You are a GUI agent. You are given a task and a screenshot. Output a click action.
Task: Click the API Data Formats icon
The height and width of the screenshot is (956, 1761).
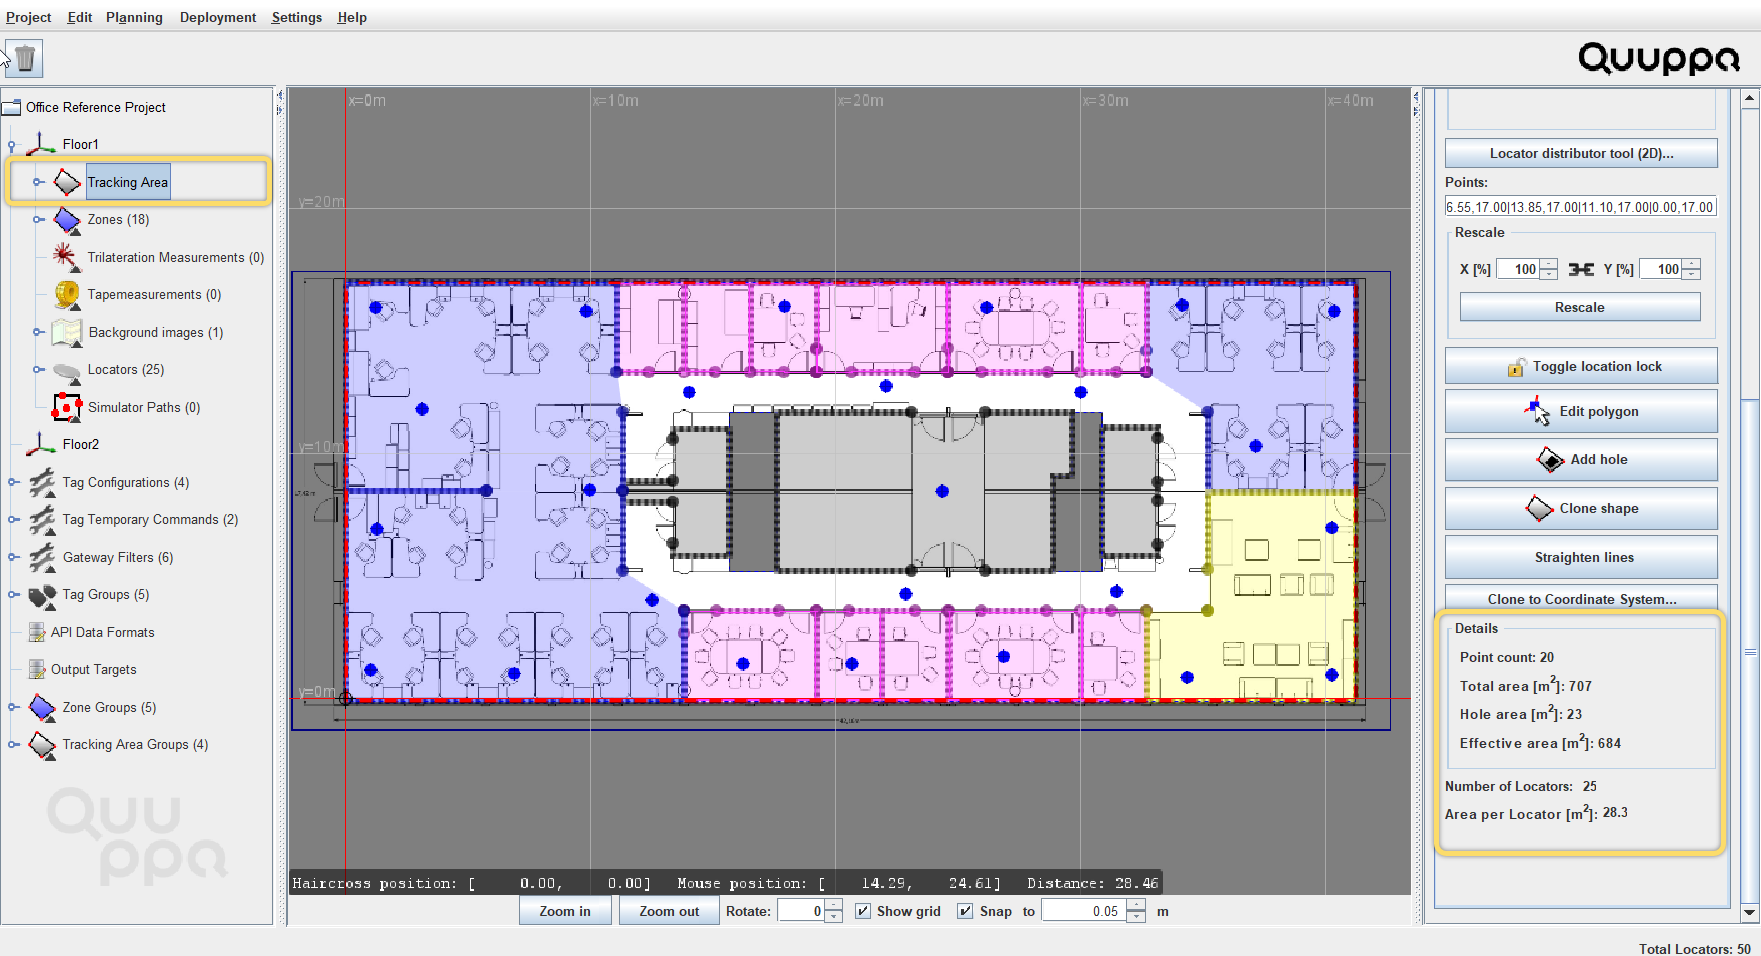pos(37,632)
